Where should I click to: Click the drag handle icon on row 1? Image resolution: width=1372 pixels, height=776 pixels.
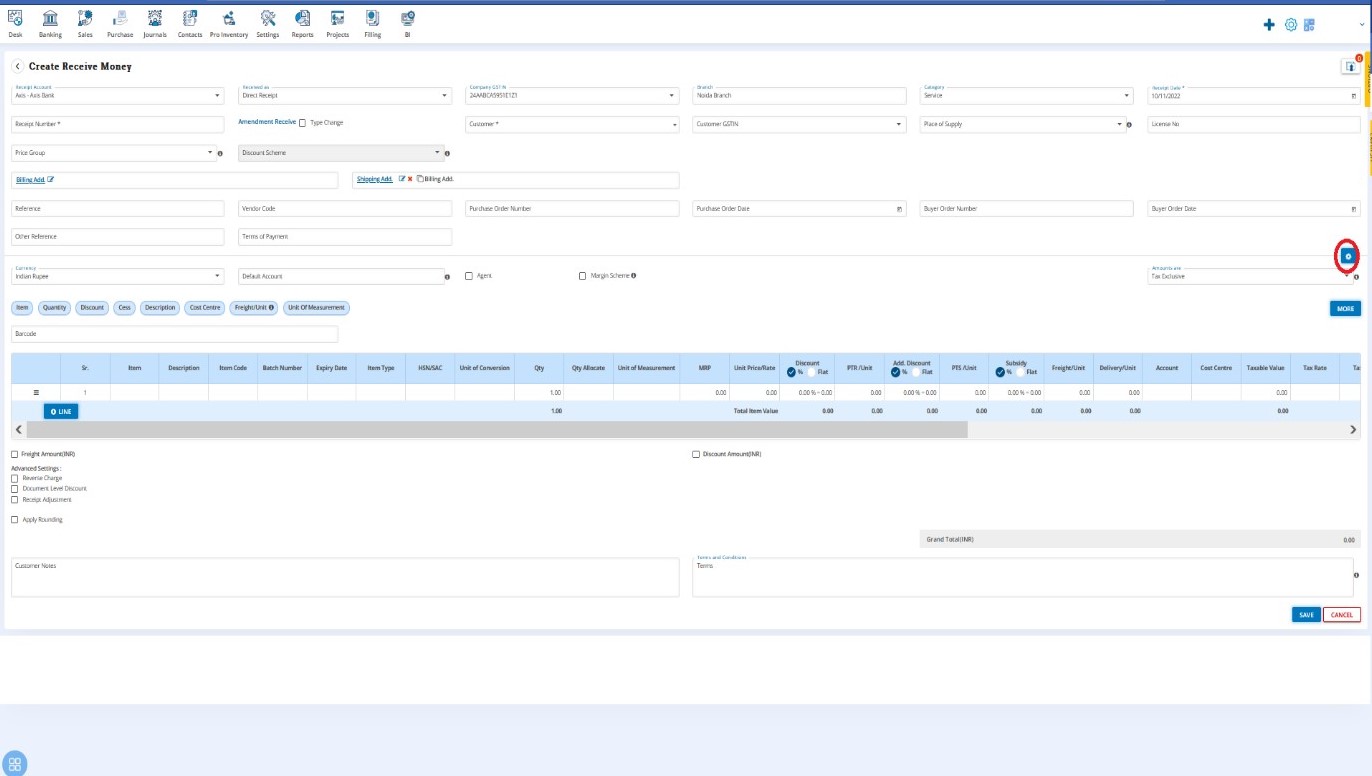click(36, 393)
